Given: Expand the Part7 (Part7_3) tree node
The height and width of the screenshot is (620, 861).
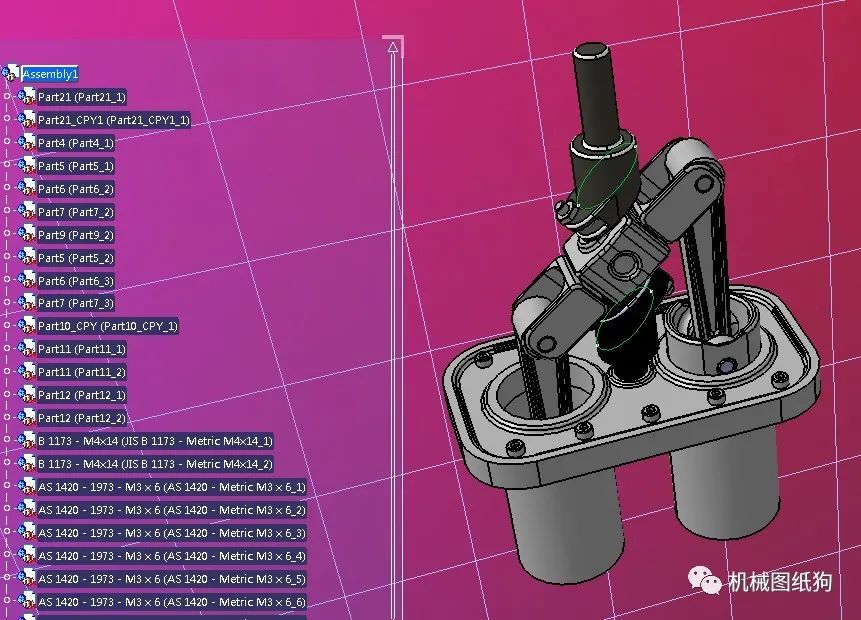Looking at the screenshot, I should [7, 302].
